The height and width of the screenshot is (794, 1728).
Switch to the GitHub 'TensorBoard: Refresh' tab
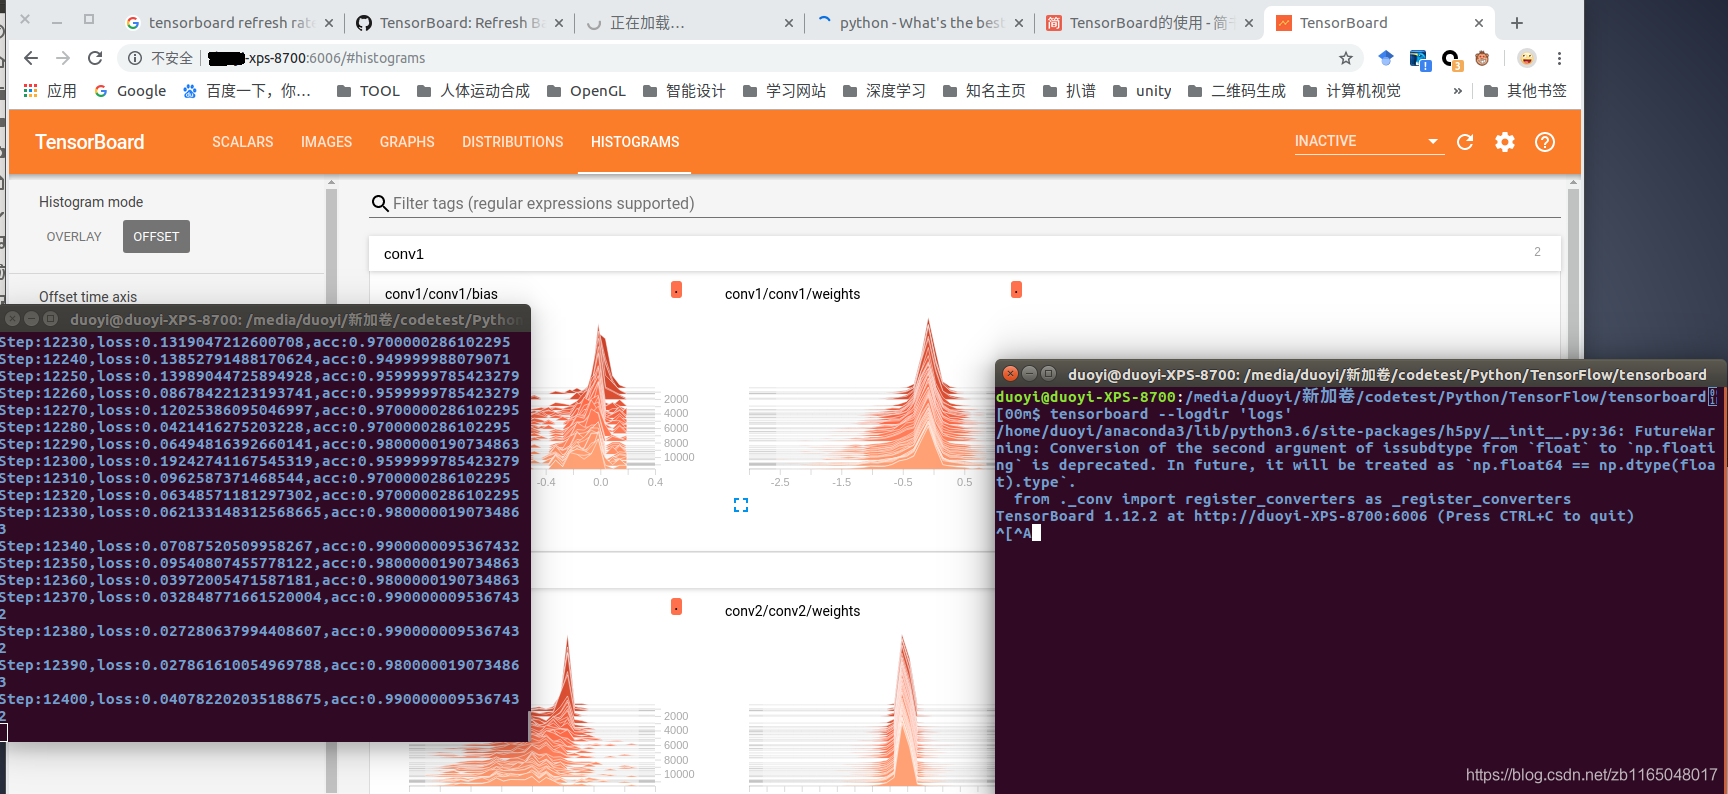click(x=459, y=22)
